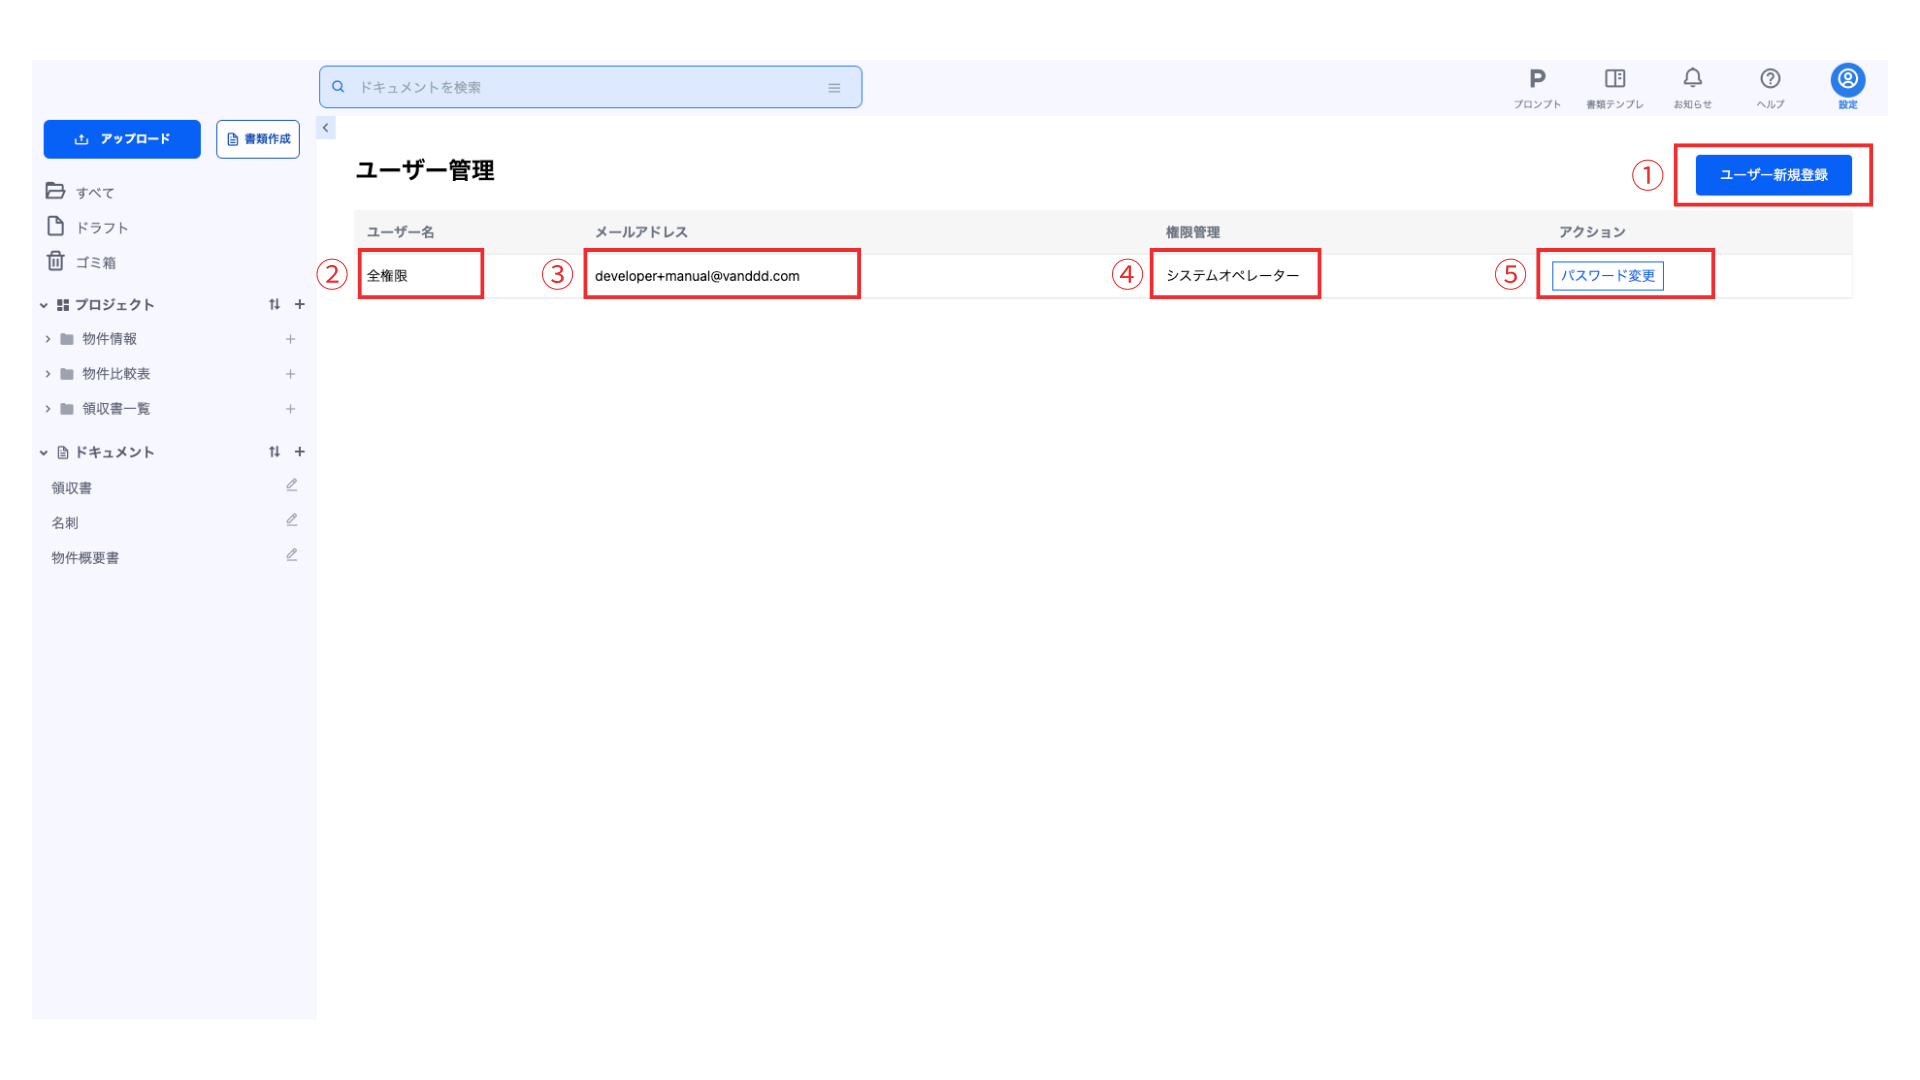Open the ゴミ箱 trash item
The image size is (1920, 1080).
(94, 262)
